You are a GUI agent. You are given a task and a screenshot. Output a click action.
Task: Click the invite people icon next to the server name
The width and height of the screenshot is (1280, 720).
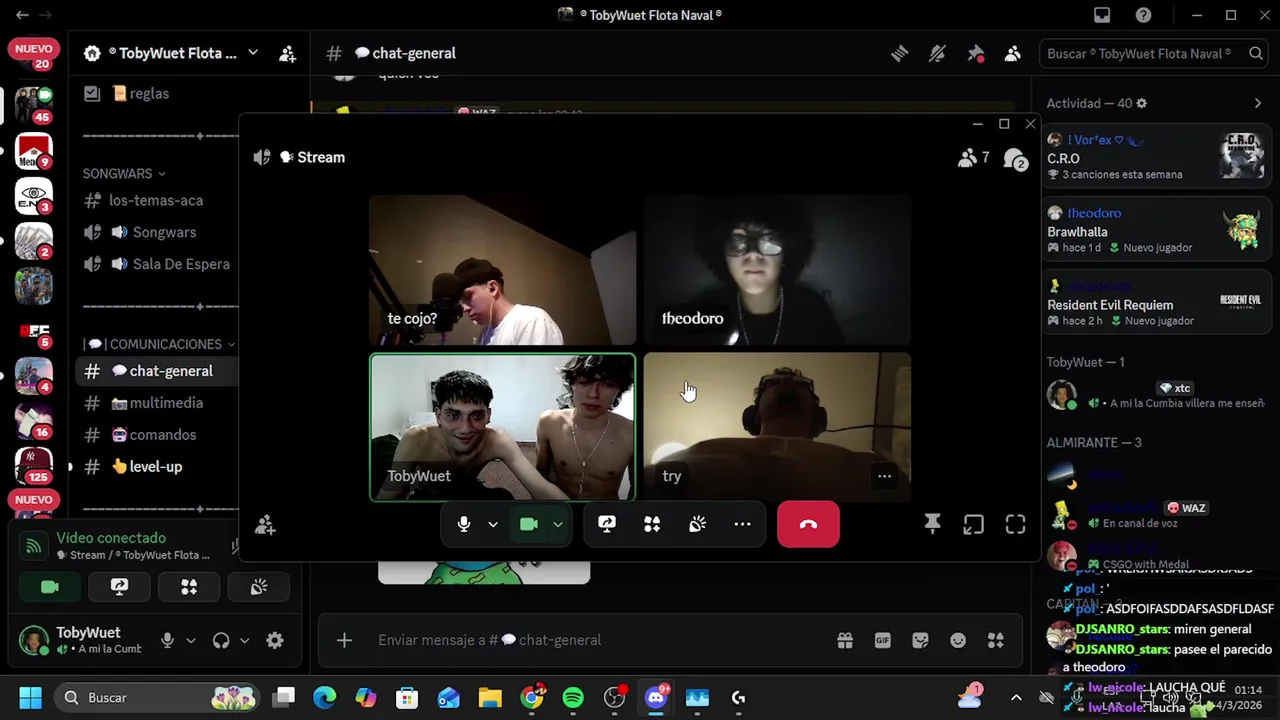coord(288,54)
